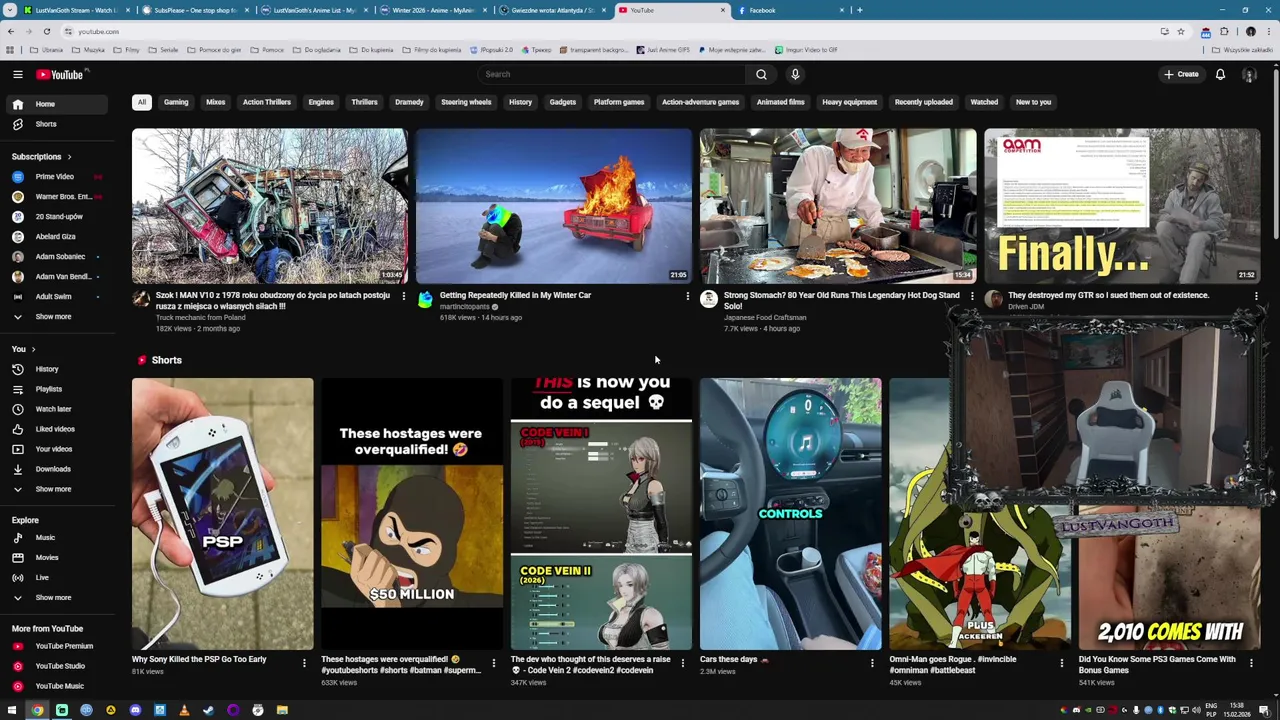The width and height of the screenshot is (1280, 720).
Task: Switch to the Facebook browser tab
Action: click(x=790, y=10)
